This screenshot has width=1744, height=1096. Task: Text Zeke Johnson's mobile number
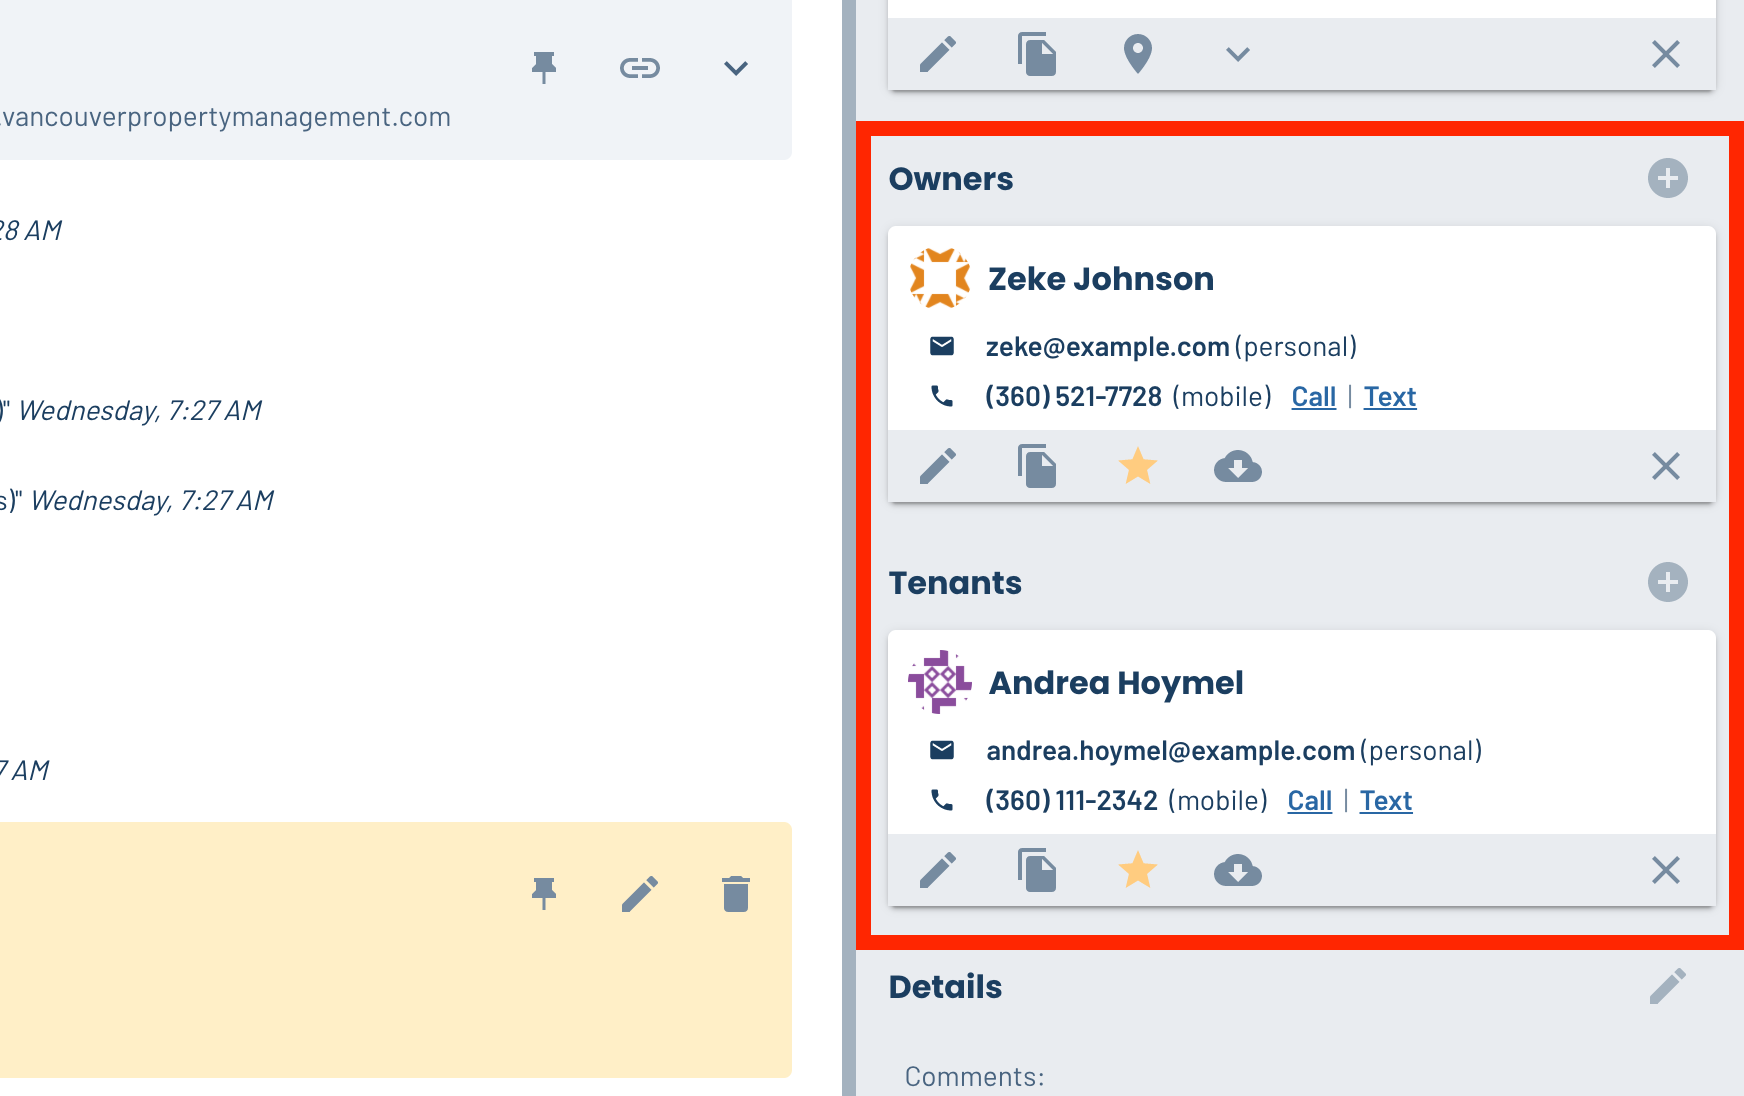tap(1390, 397)
